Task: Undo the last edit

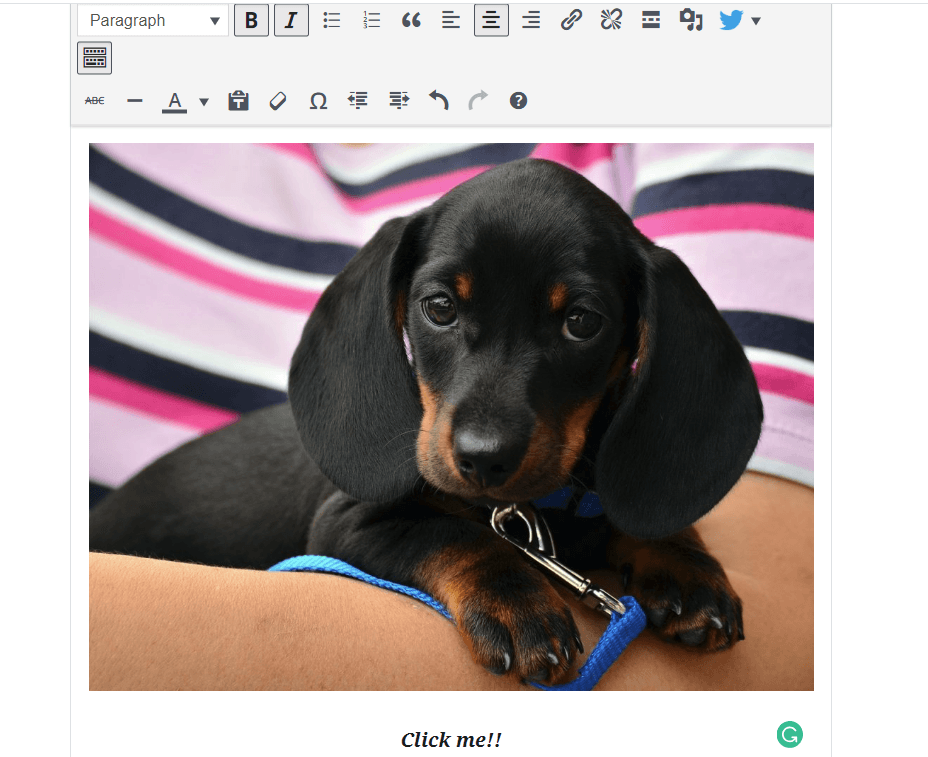Action: (x=438, y=101)
